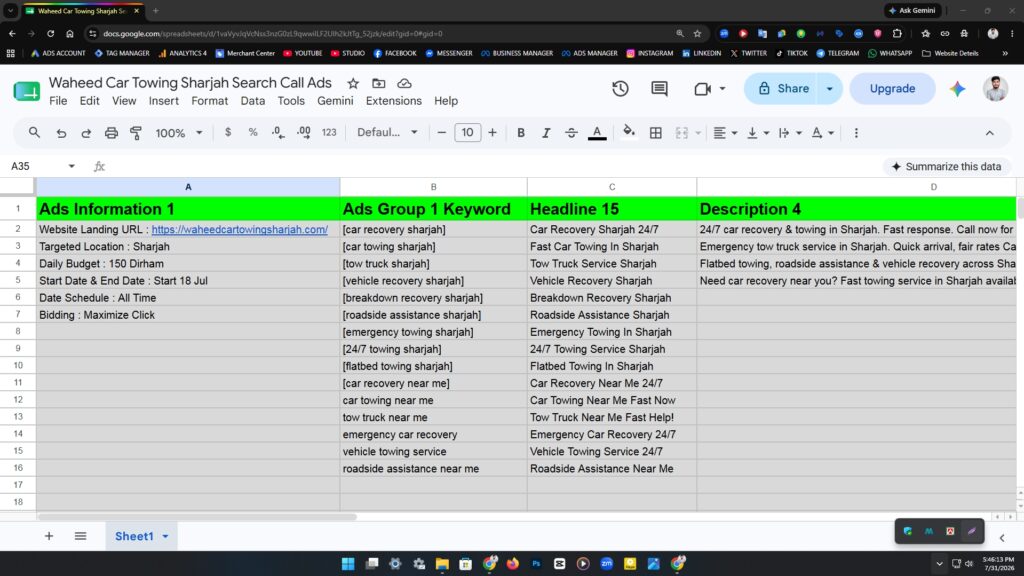Select the cell 'Flatbed Towing In Sharjah'
The width and height of the screenshot is (1024, 576).
(x=611, y=366)
